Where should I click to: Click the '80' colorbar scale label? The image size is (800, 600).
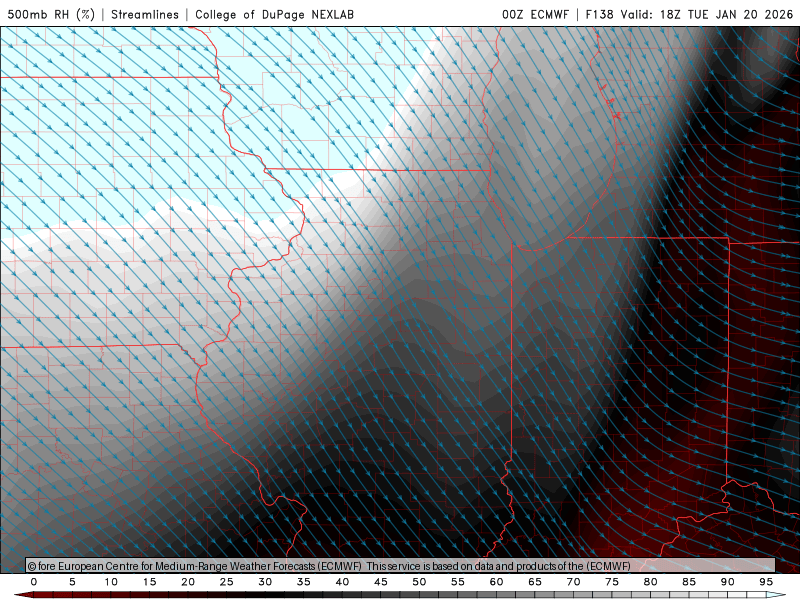[x=650, y=582]
